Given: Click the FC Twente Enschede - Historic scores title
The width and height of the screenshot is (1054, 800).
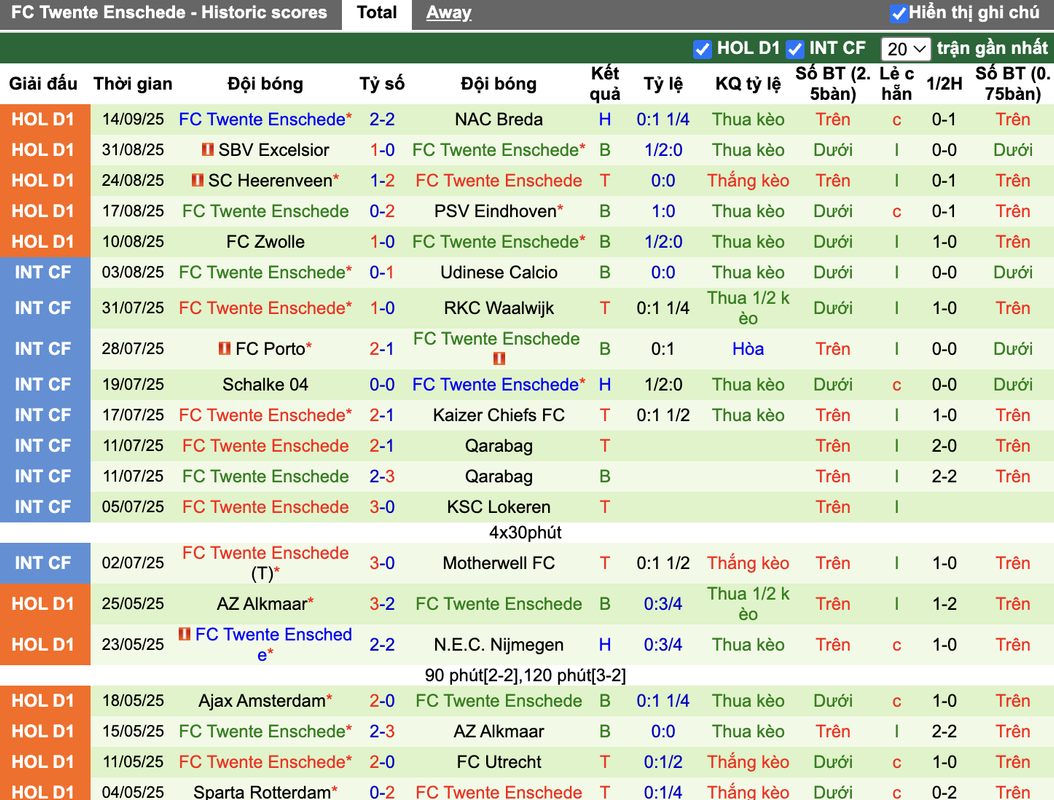Looking at the screenshot, I should pos(169,13).
